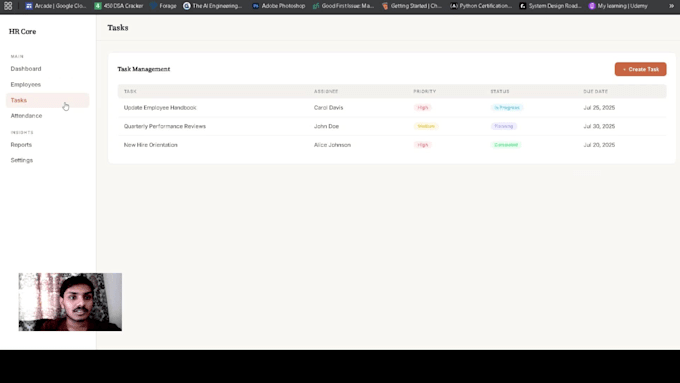Show more bookmarks via overflow chevron
This screenshot has width=680, height=383.
(x=672, y=6)
